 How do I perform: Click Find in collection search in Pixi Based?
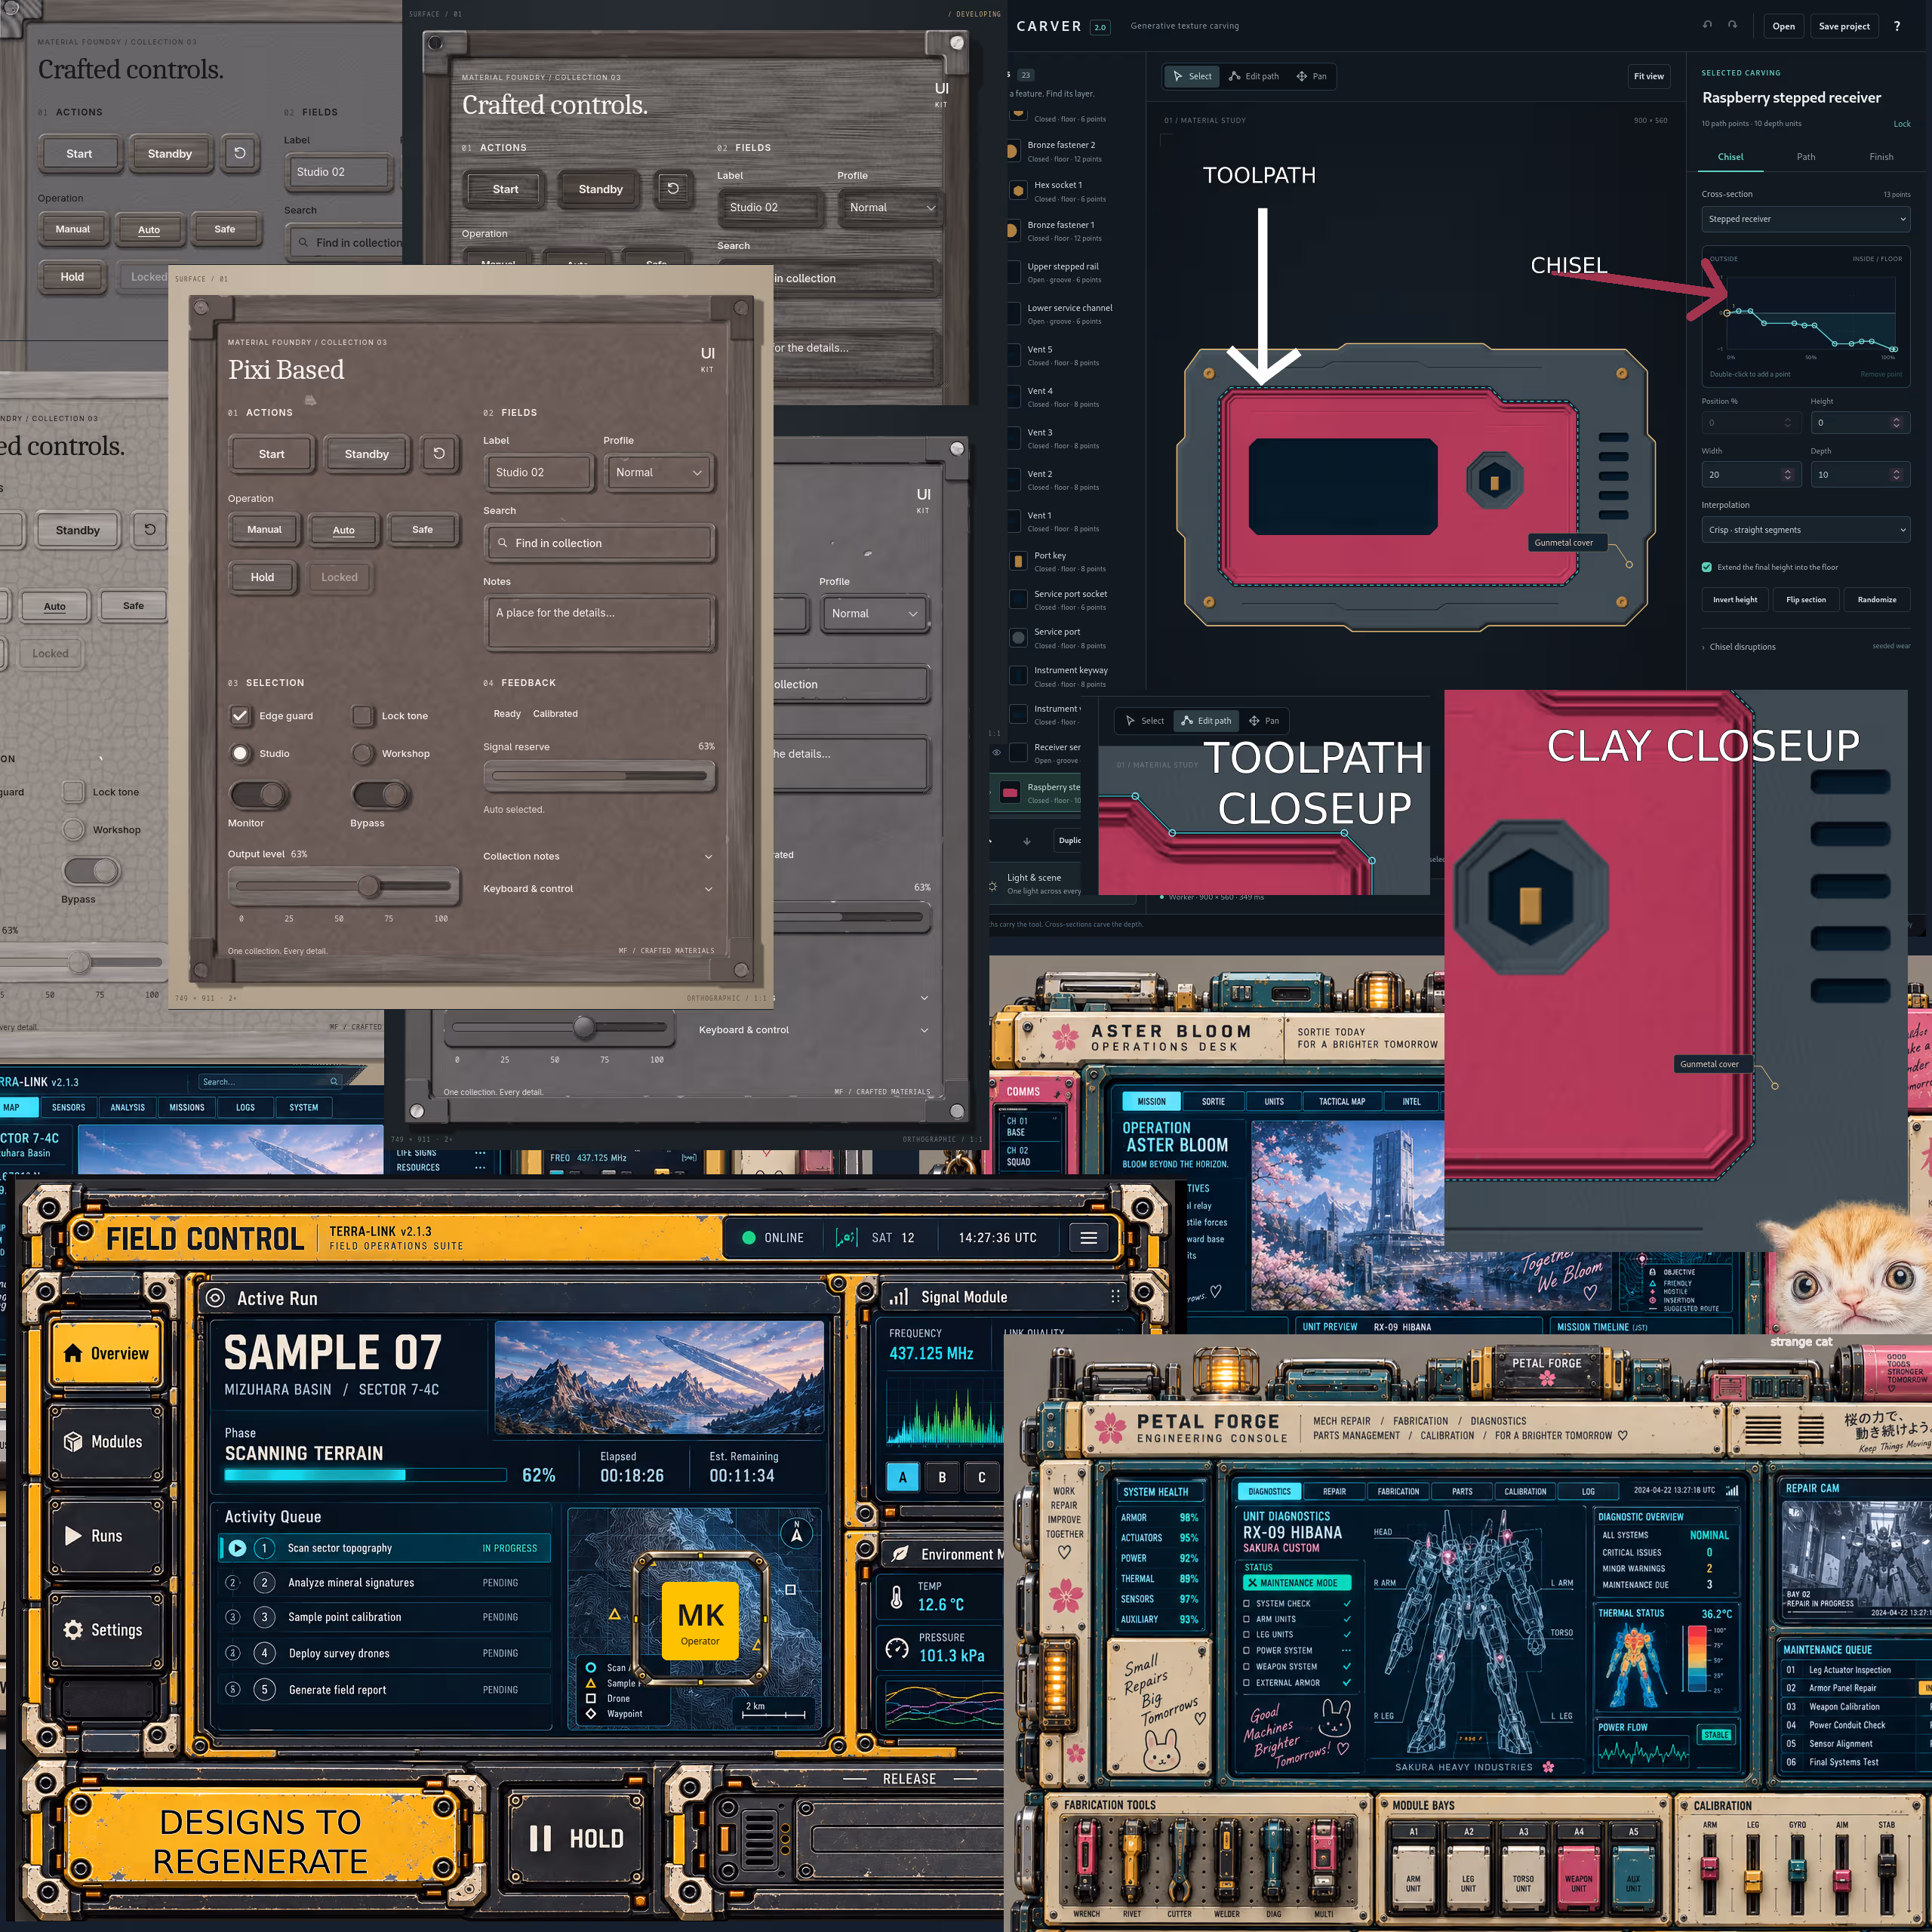(599, 543)
